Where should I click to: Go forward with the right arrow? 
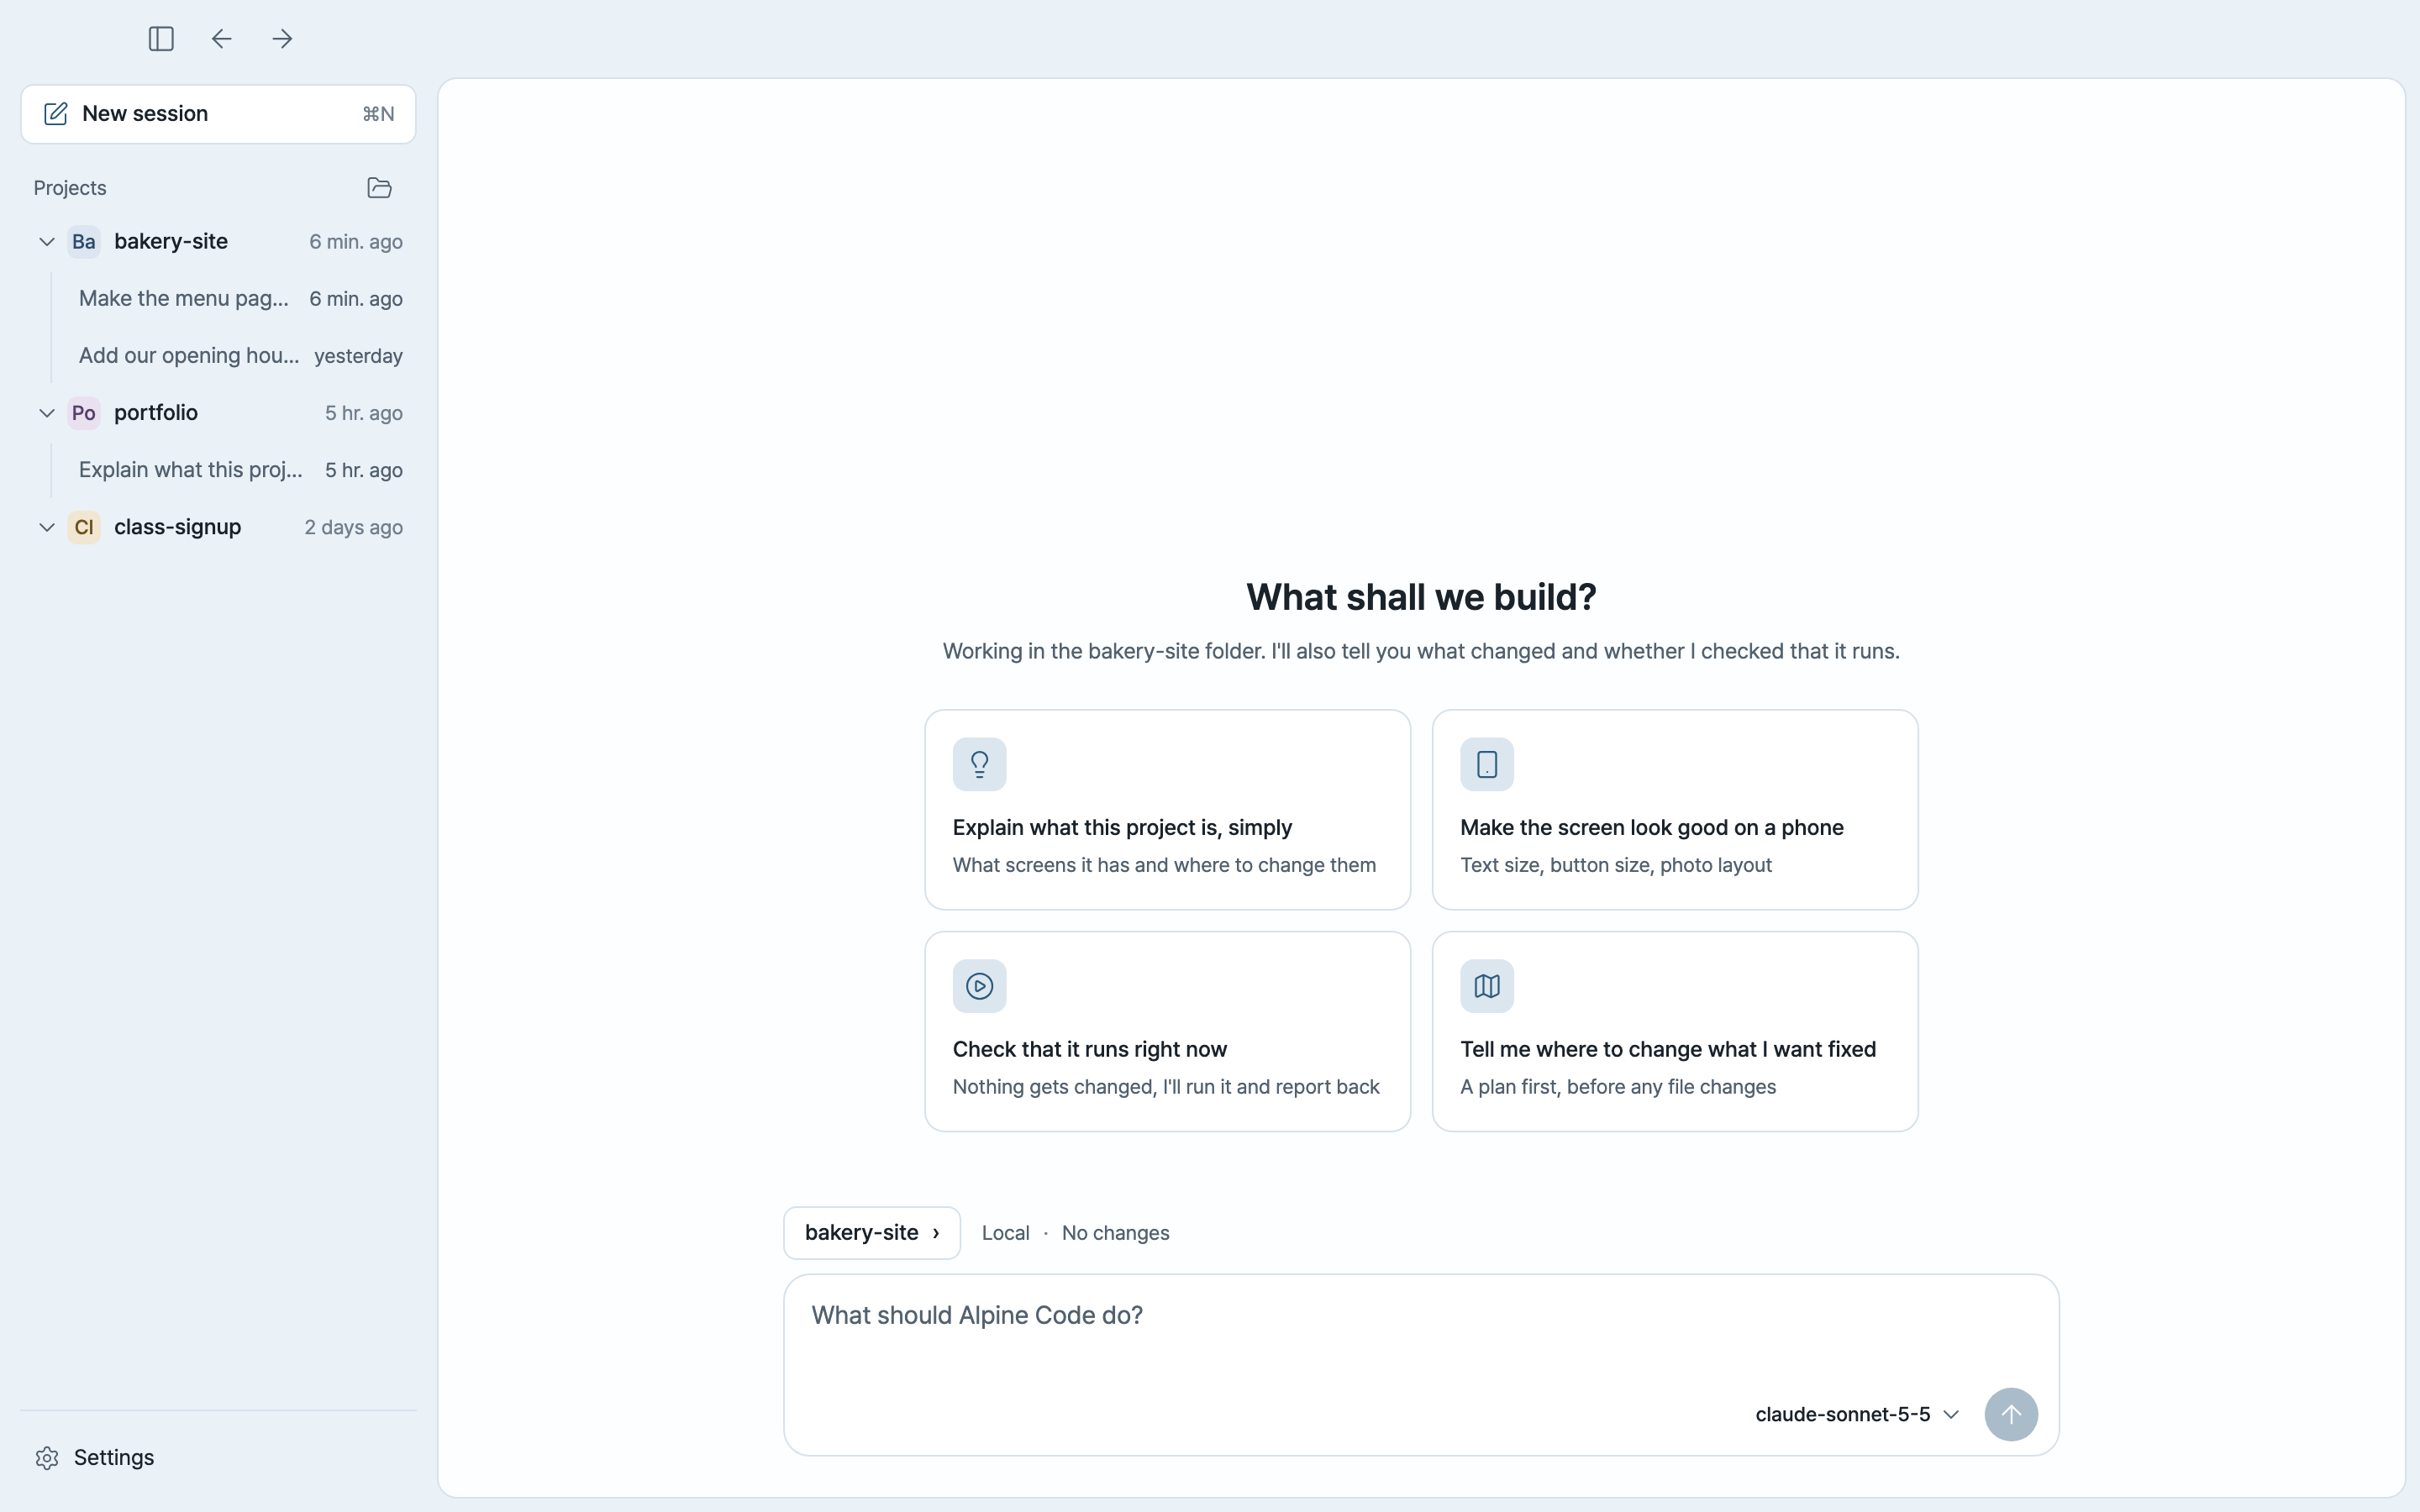tap(282, 39)
